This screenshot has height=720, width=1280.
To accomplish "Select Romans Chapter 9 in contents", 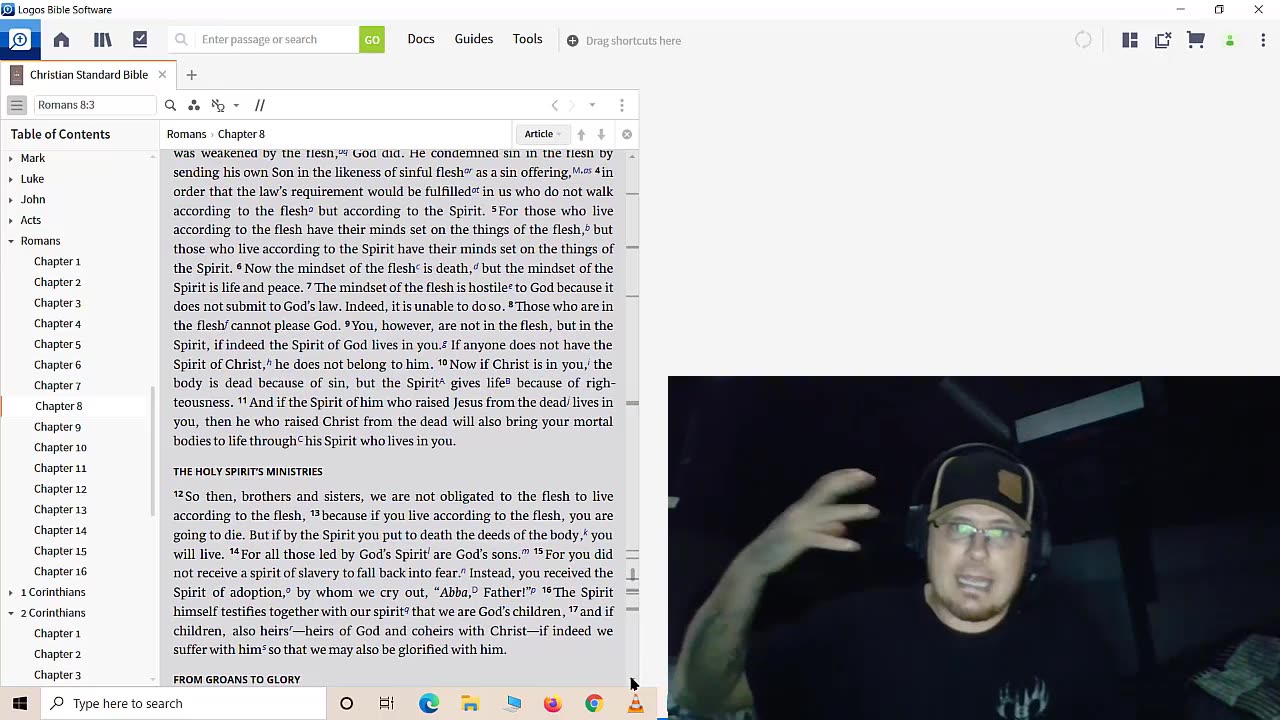I will click(x=57, y=427).
